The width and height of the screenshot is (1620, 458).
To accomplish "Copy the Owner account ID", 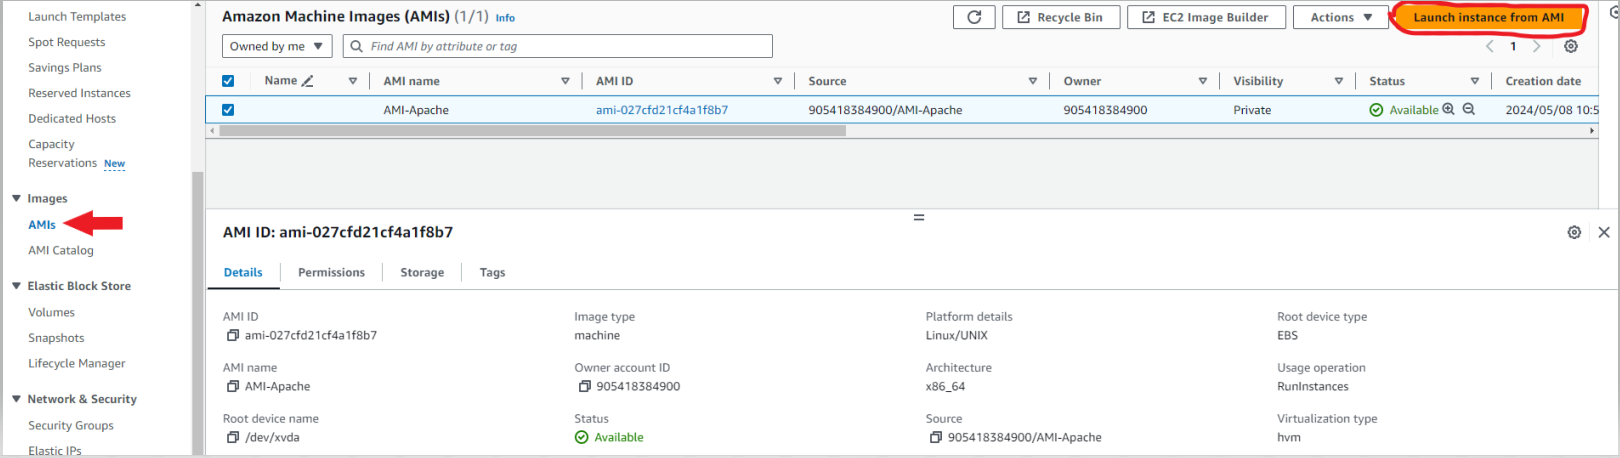I will [x=585, y=387].
